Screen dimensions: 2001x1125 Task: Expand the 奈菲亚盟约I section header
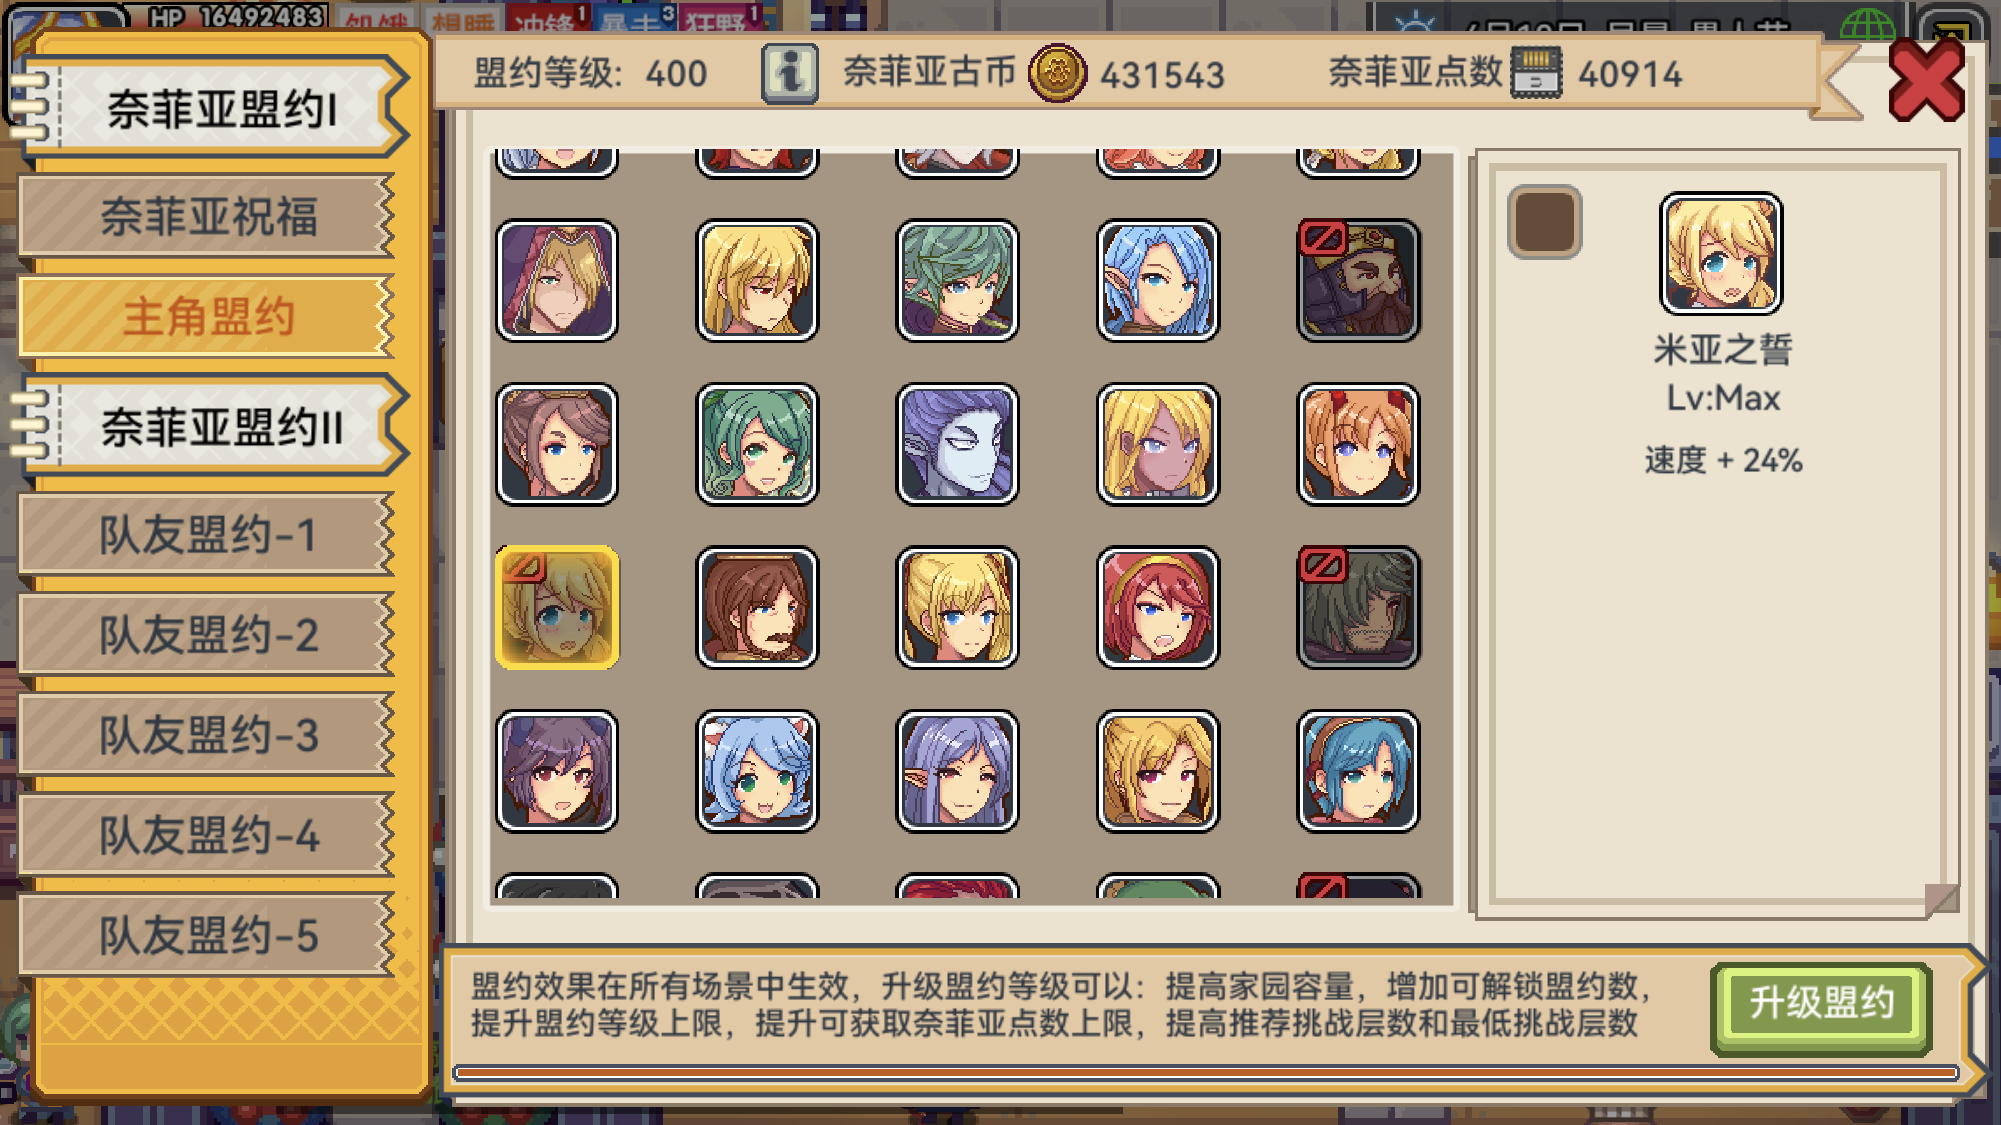click(210, 108)
